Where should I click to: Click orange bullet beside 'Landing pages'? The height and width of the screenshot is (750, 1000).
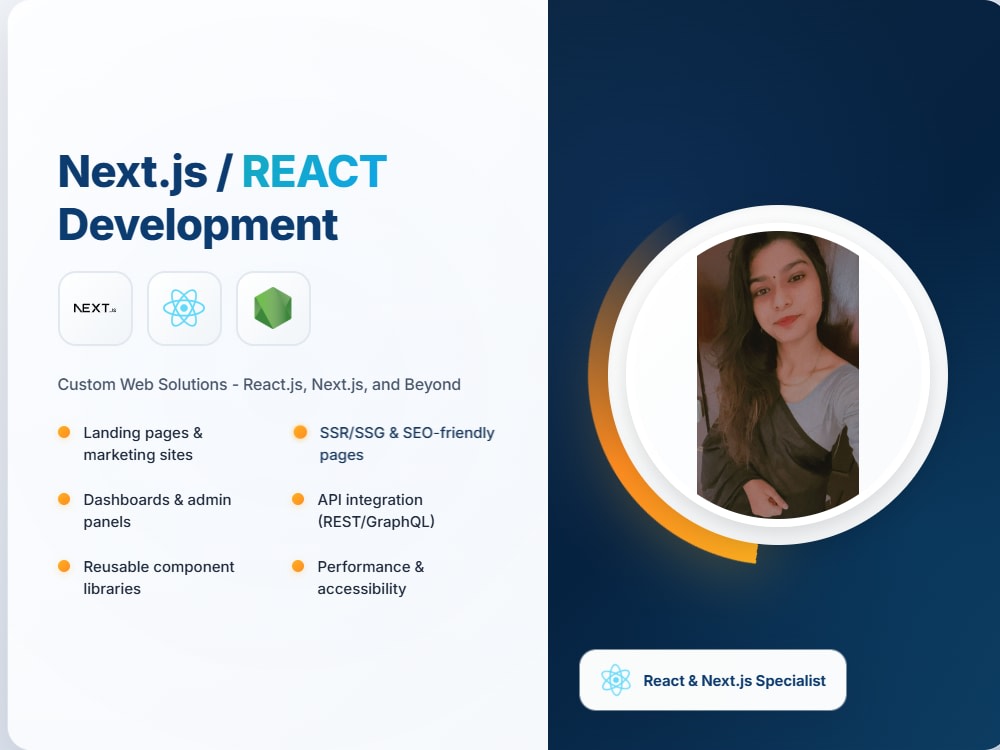[64, 432]
